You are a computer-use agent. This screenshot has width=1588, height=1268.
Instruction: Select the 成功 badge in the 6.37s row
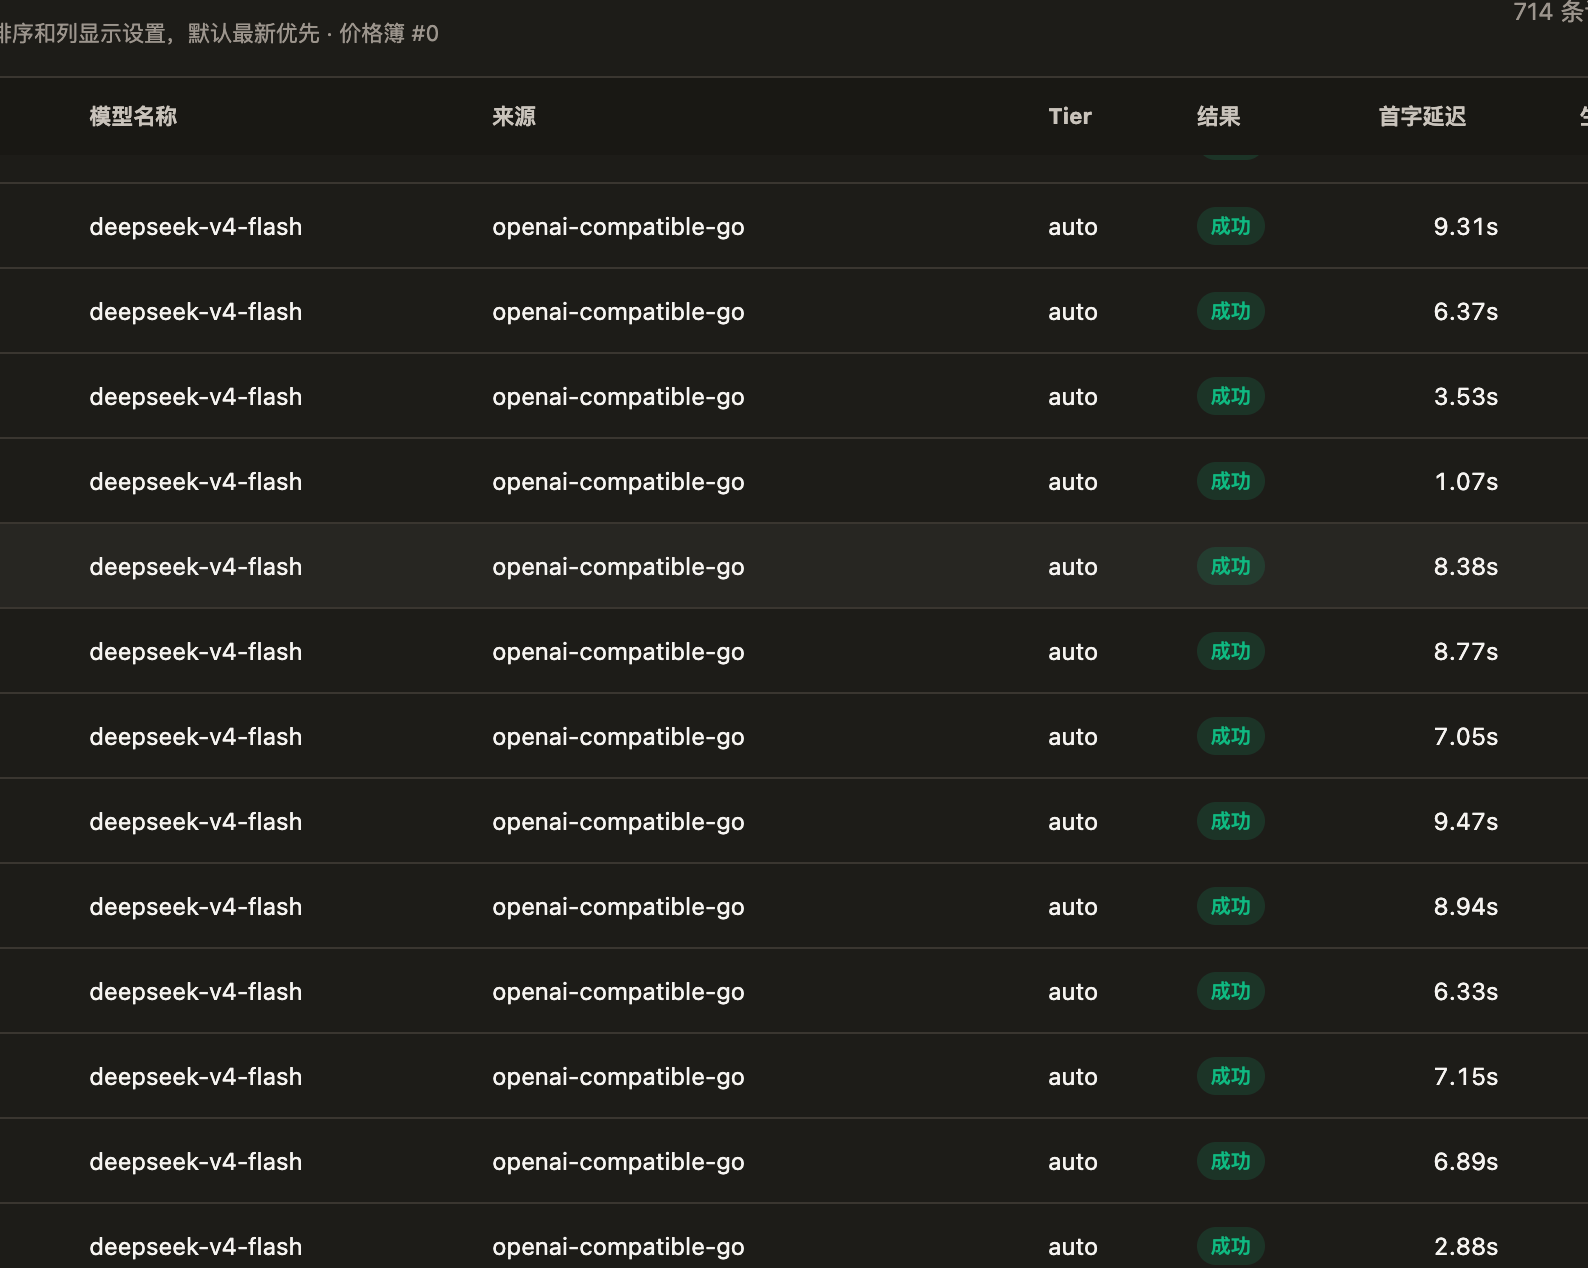(x=1231, y=312)
